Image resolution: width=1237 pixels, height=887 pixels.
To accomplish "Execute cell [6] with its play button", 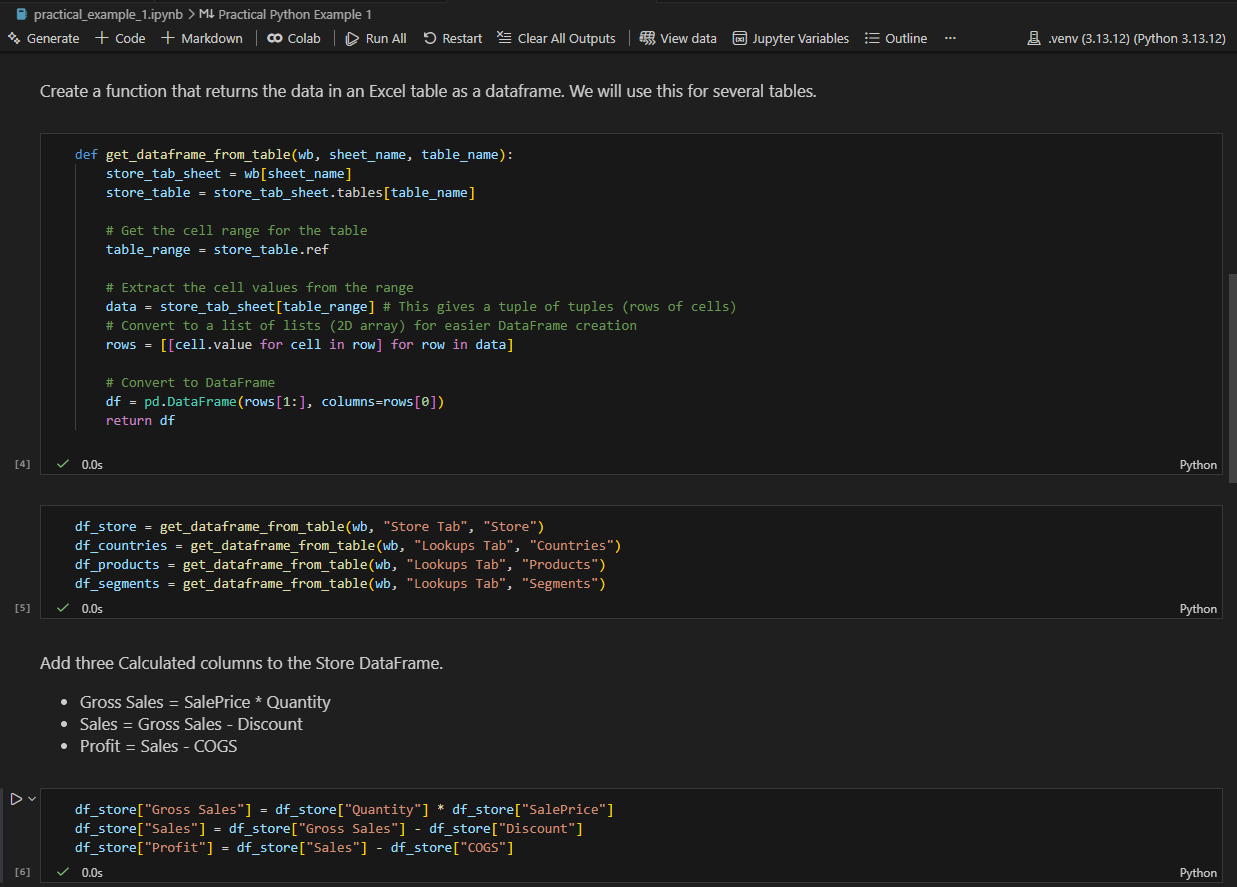I will (x=15, y=798).
